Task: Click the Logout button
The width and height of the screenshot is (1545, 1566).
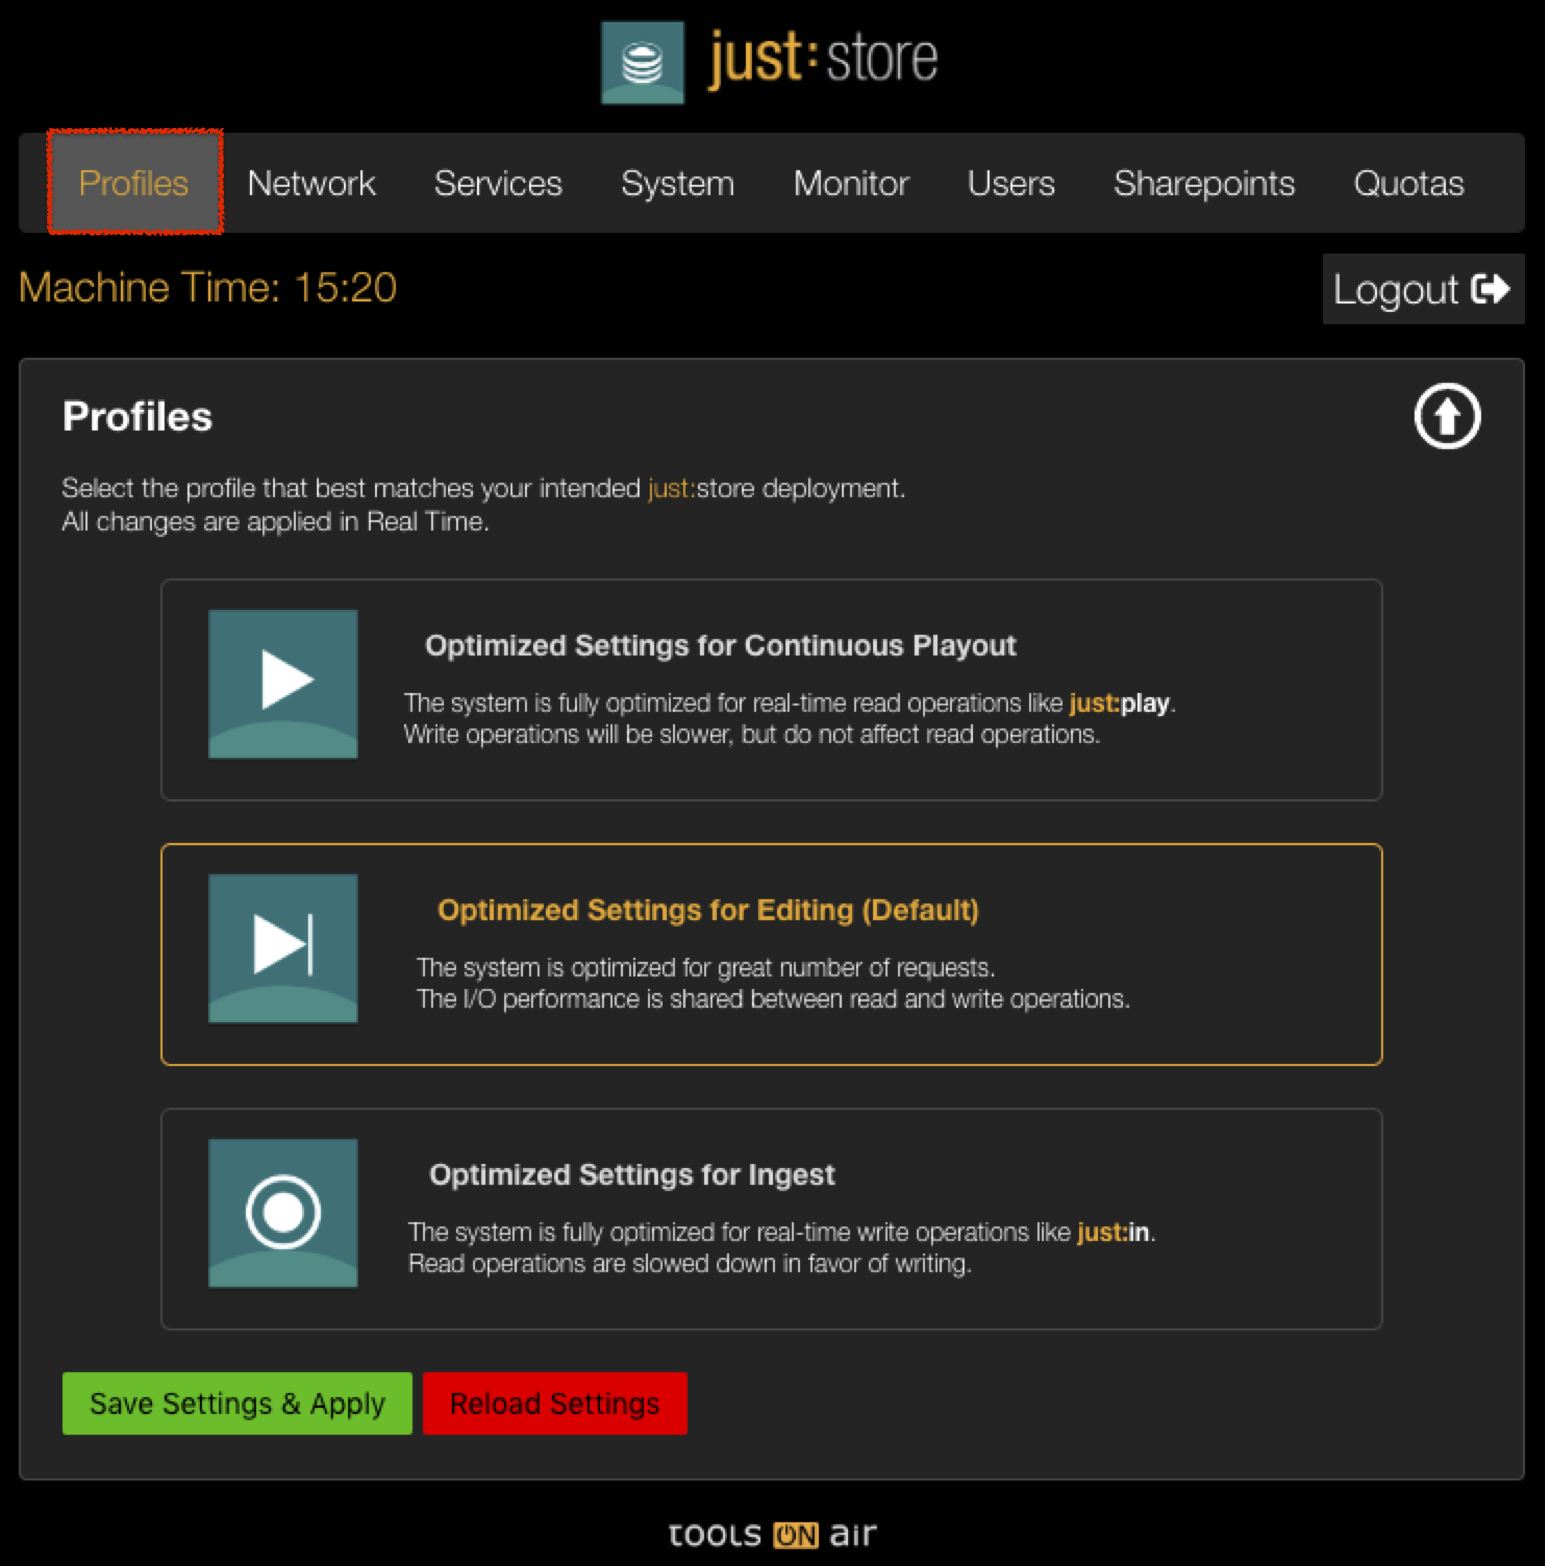Action: click(1423, 289)
